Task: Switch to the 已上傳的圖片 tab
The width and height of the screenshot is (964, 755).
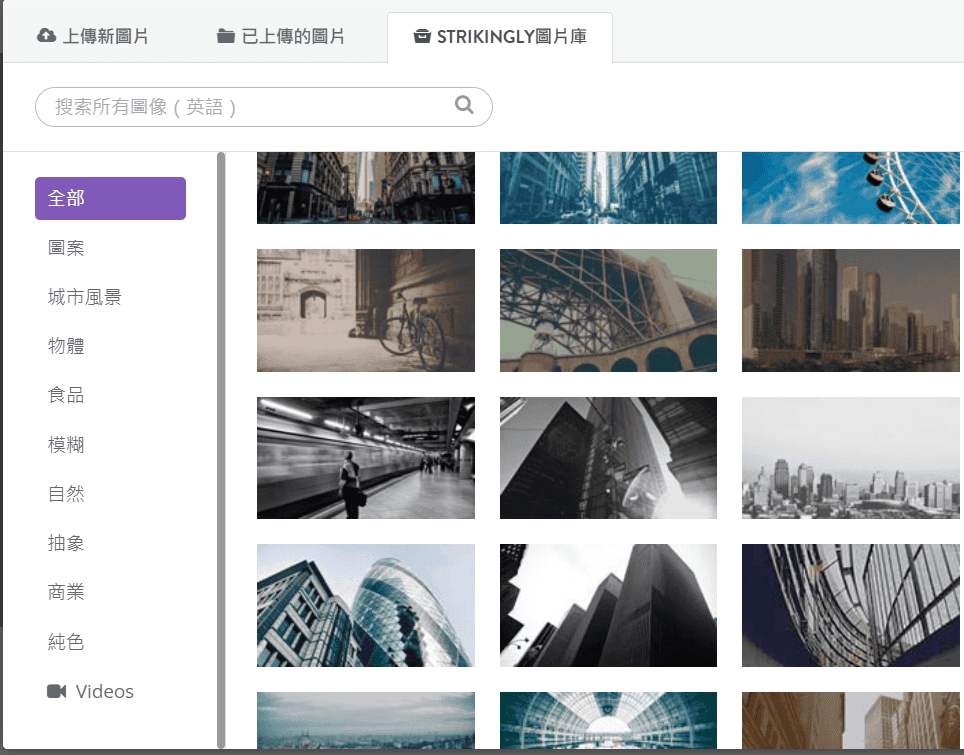Action: 281,36
